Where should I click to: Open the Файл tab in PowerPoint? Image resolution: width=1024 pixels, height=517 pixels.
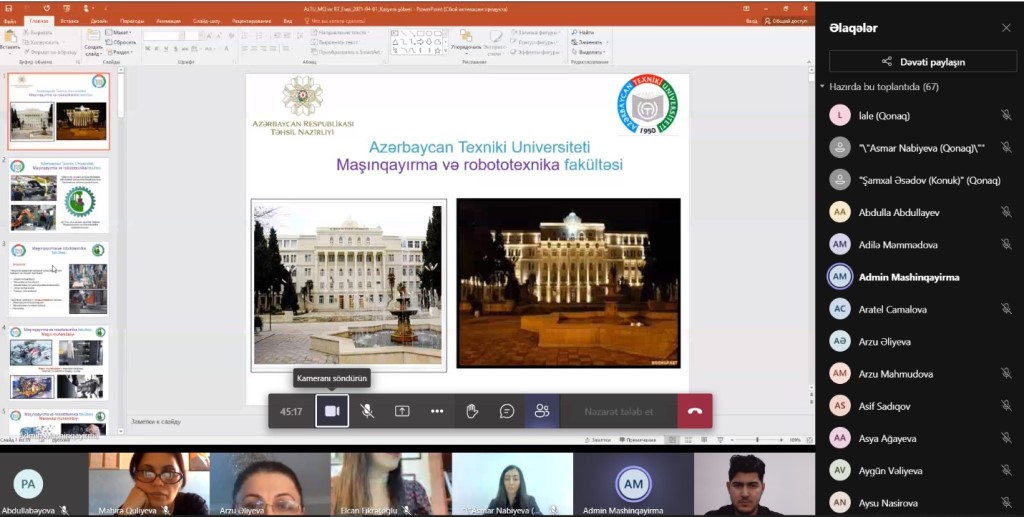point(10,21)
